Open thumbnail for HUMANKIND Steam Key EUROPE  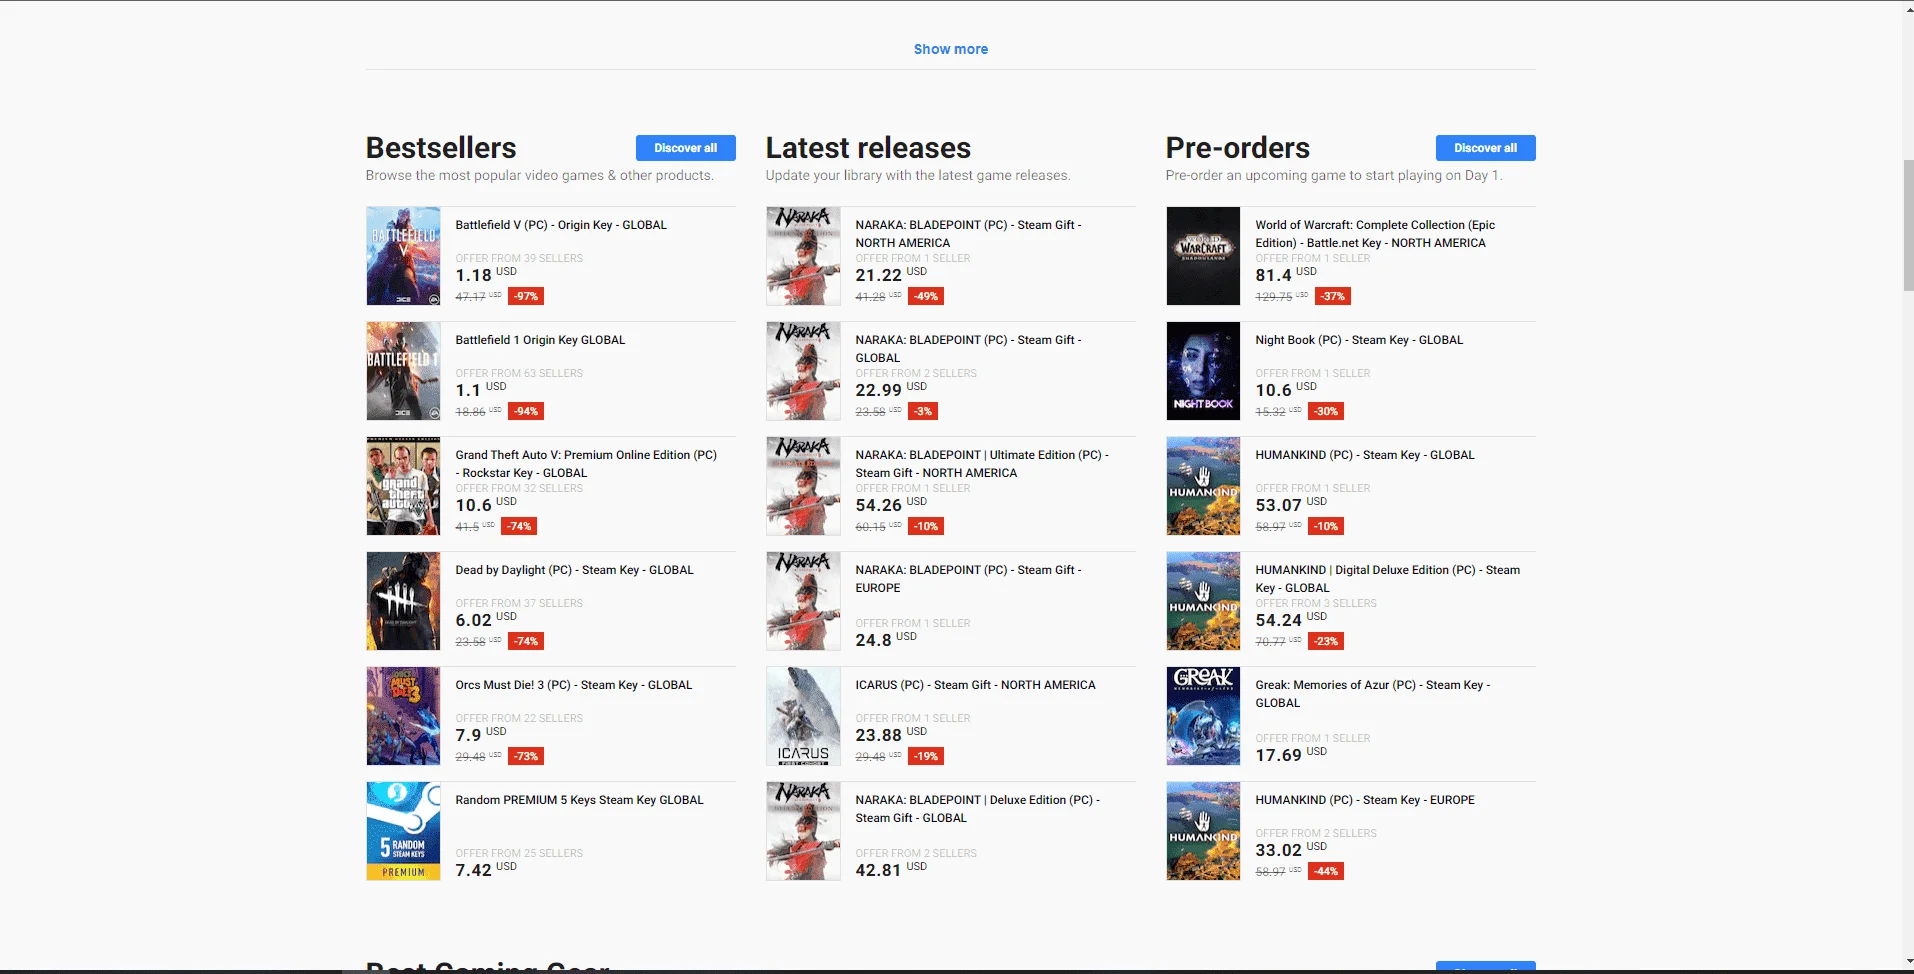pos(1203,831)
